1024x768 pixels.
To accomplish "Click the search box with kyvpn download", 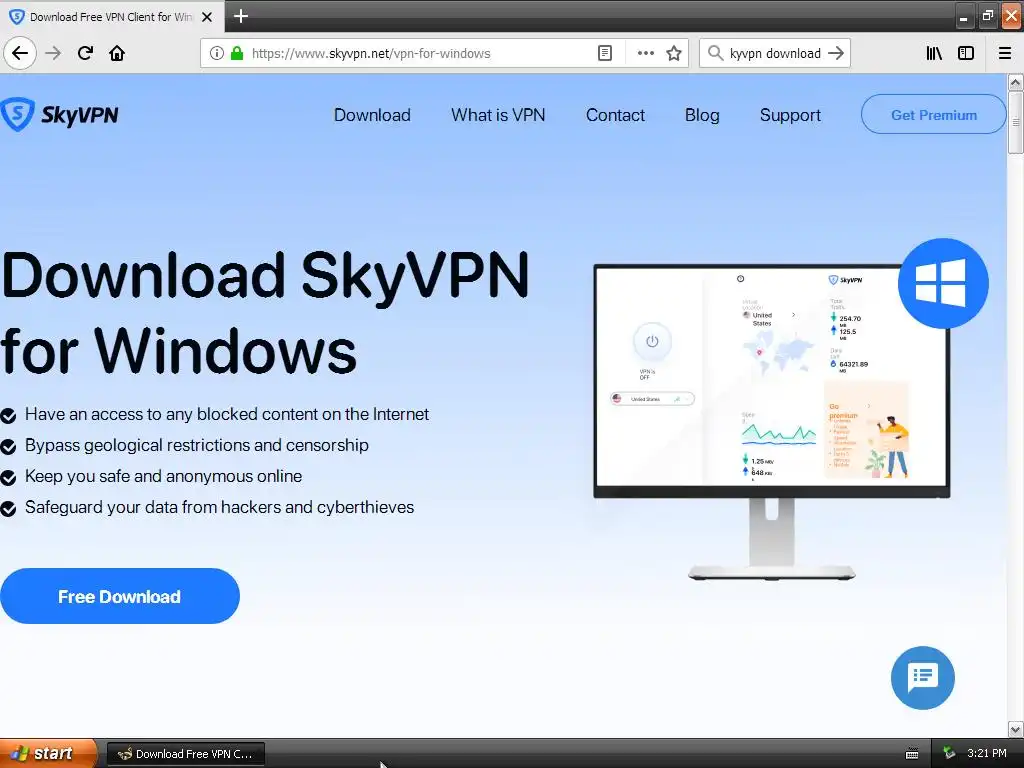I will pyautogui.click(x=775, y=53).
